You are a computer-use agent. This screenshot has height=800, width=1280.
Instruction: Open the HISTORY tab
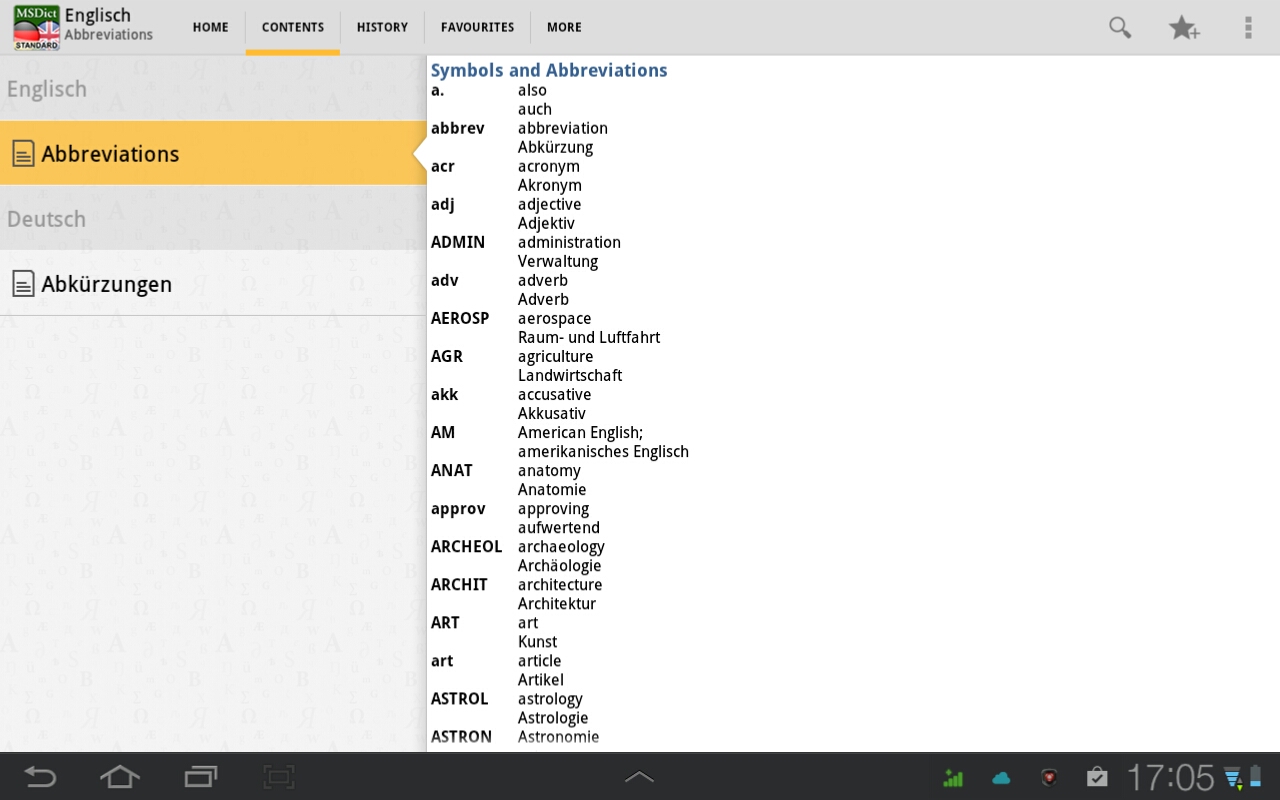pos(382,27)
